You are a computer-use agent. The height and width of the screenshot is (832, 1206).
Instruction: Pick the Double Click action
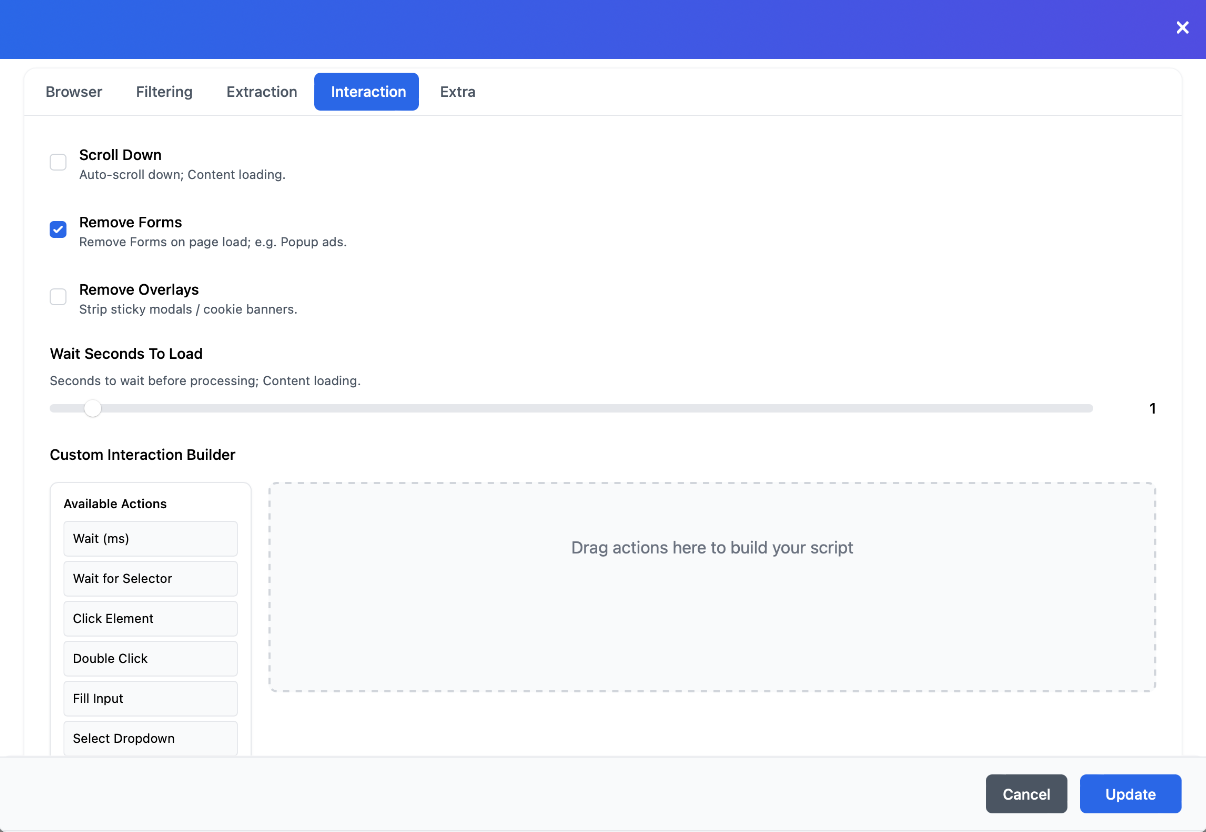(150, 659)
